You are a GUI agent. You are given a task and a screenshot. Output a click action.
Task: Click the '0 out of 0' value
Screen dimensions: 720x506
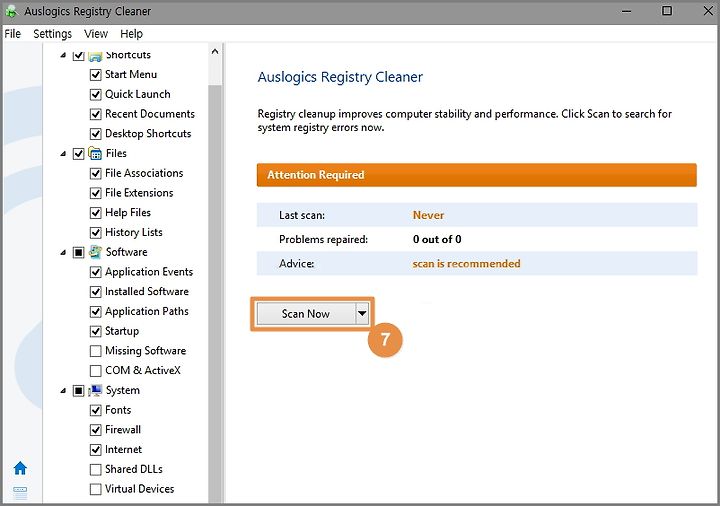coord(437,239)
